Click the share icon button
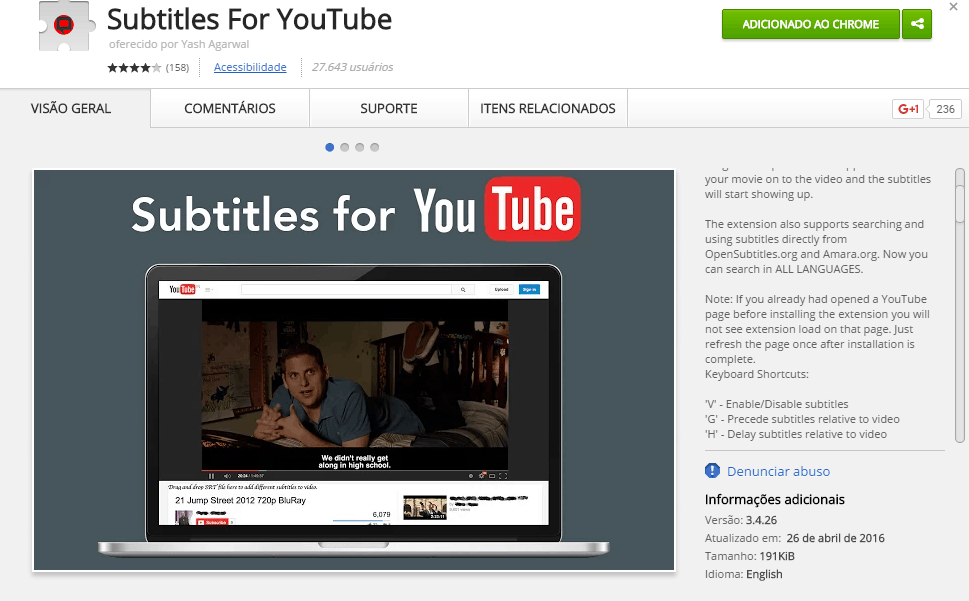 click(917, 24)
